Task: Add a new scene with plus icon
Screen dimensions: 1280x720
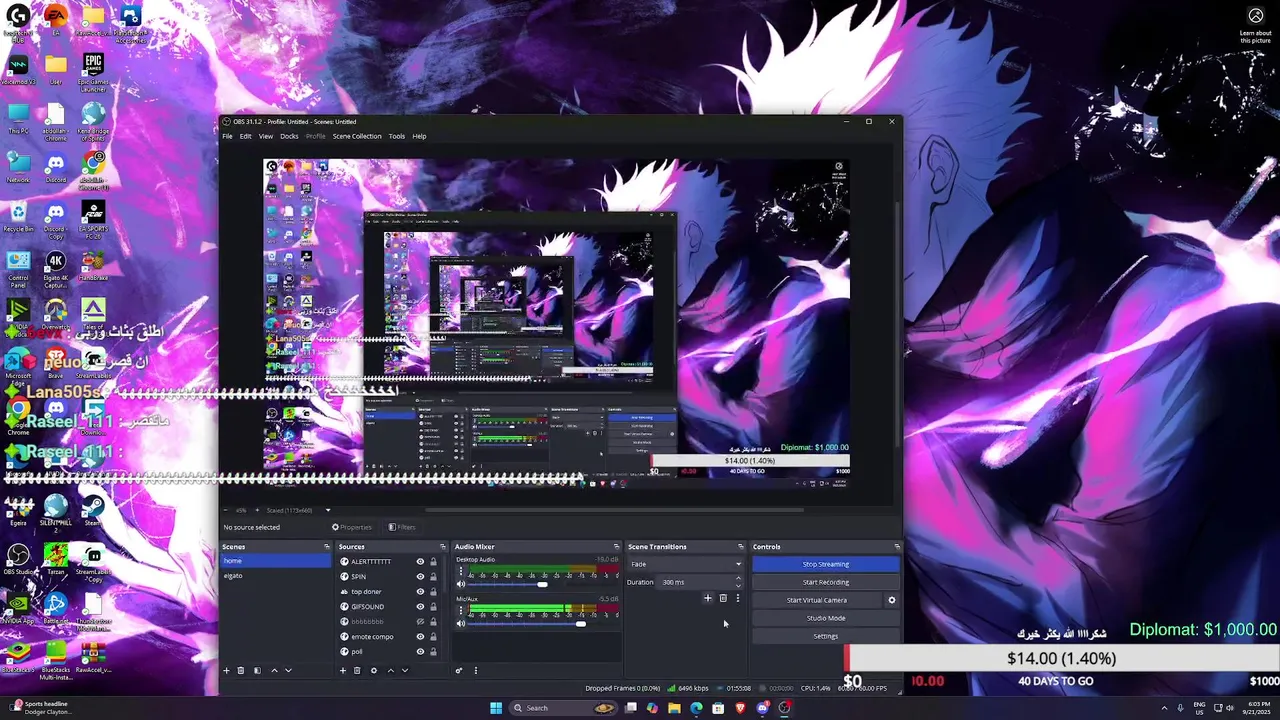Action: (x=226, y=670)
